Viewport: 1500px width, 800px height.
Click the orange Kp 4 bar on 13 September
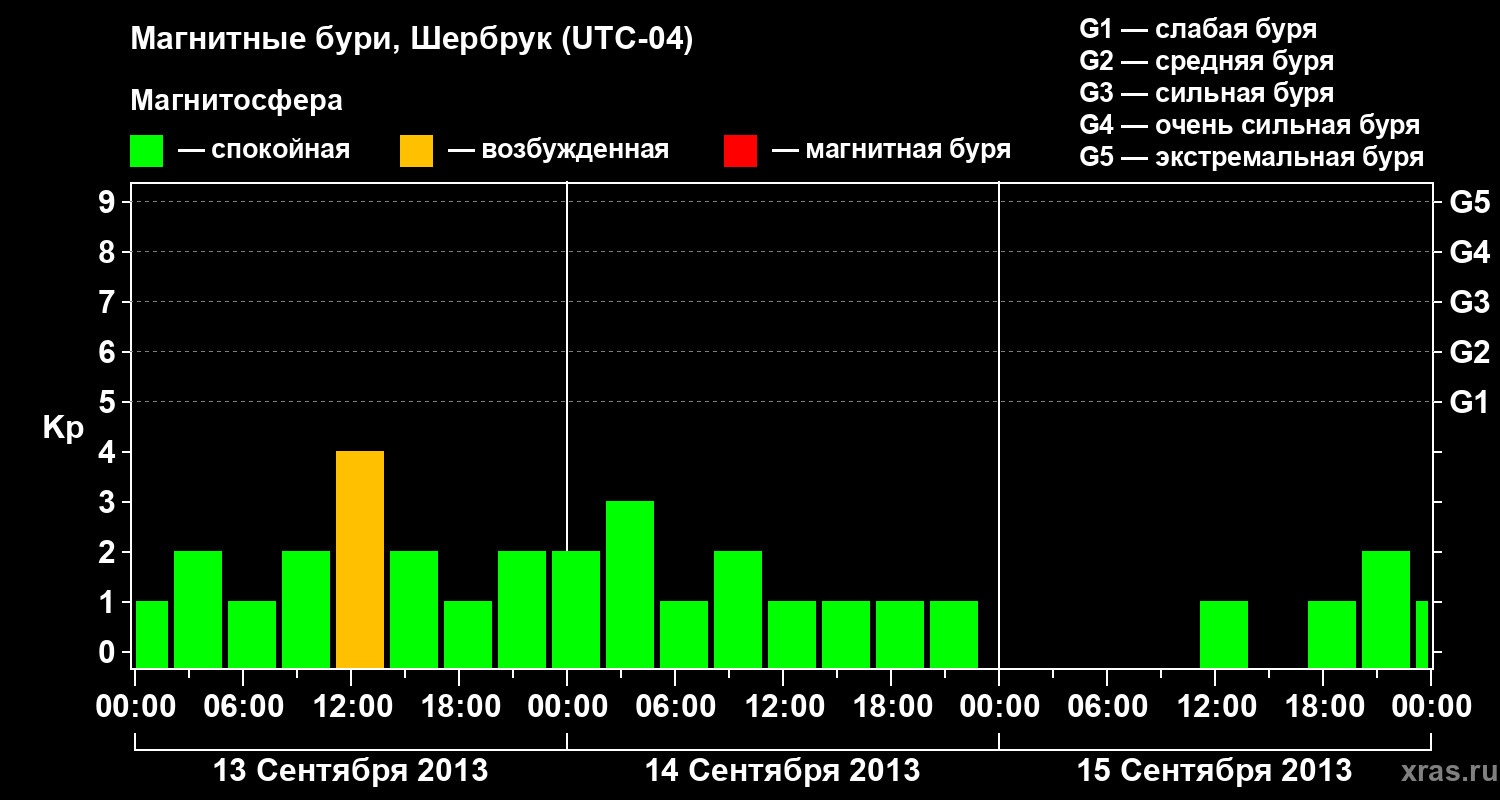360,560
